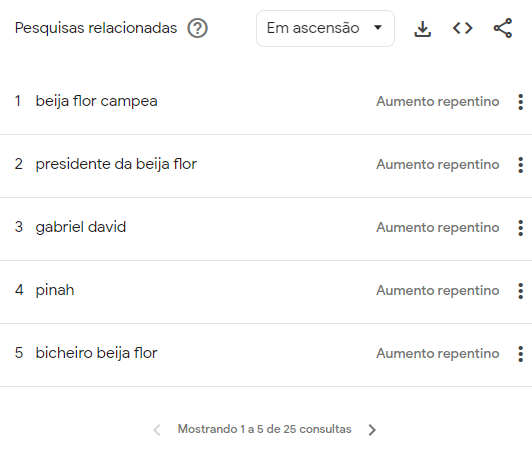532x456 pixels.
Task: Select the bicheiro beija flor query
Action: 96,353
